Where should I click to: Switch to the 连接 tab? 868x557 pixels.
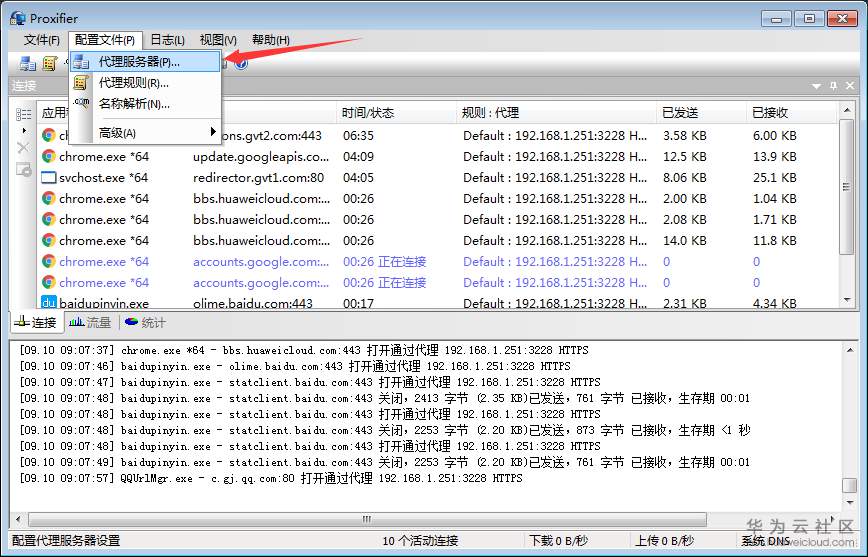pyautogui.click(x=36, y=322)
